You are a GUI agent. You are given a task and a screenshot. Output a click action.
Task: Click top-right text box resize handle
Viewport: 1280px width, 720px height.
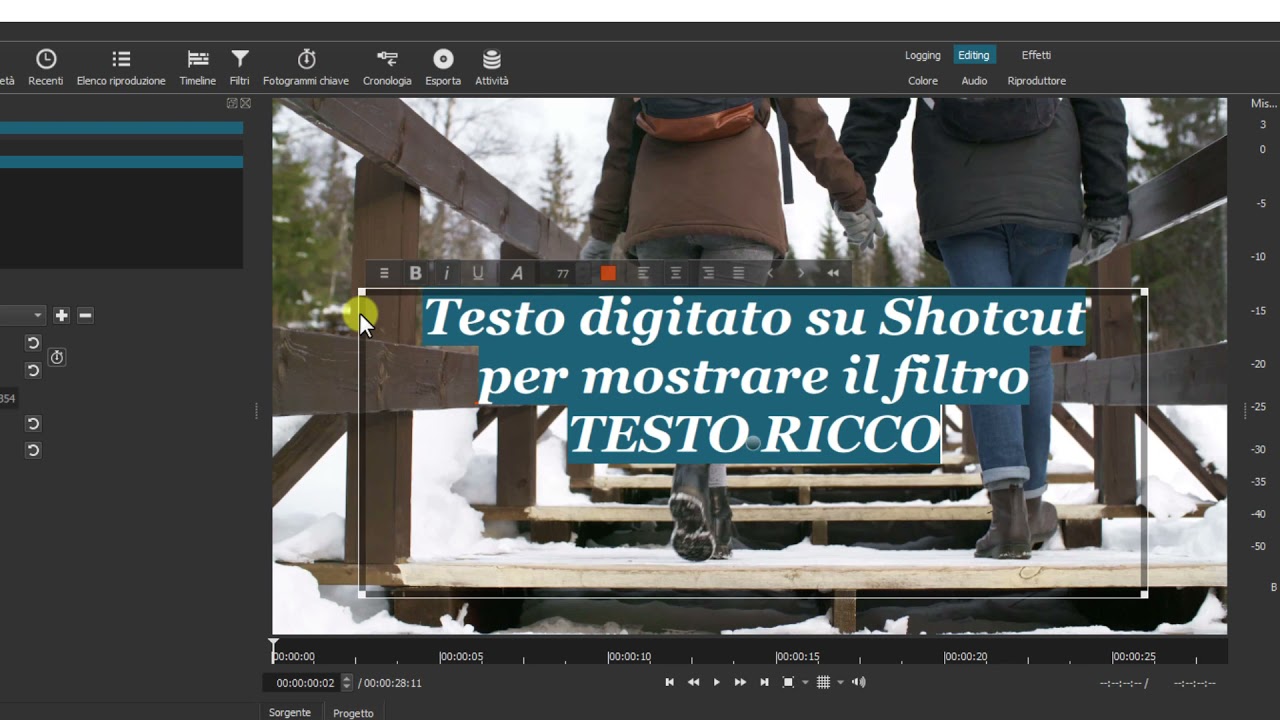(1144, 292)
